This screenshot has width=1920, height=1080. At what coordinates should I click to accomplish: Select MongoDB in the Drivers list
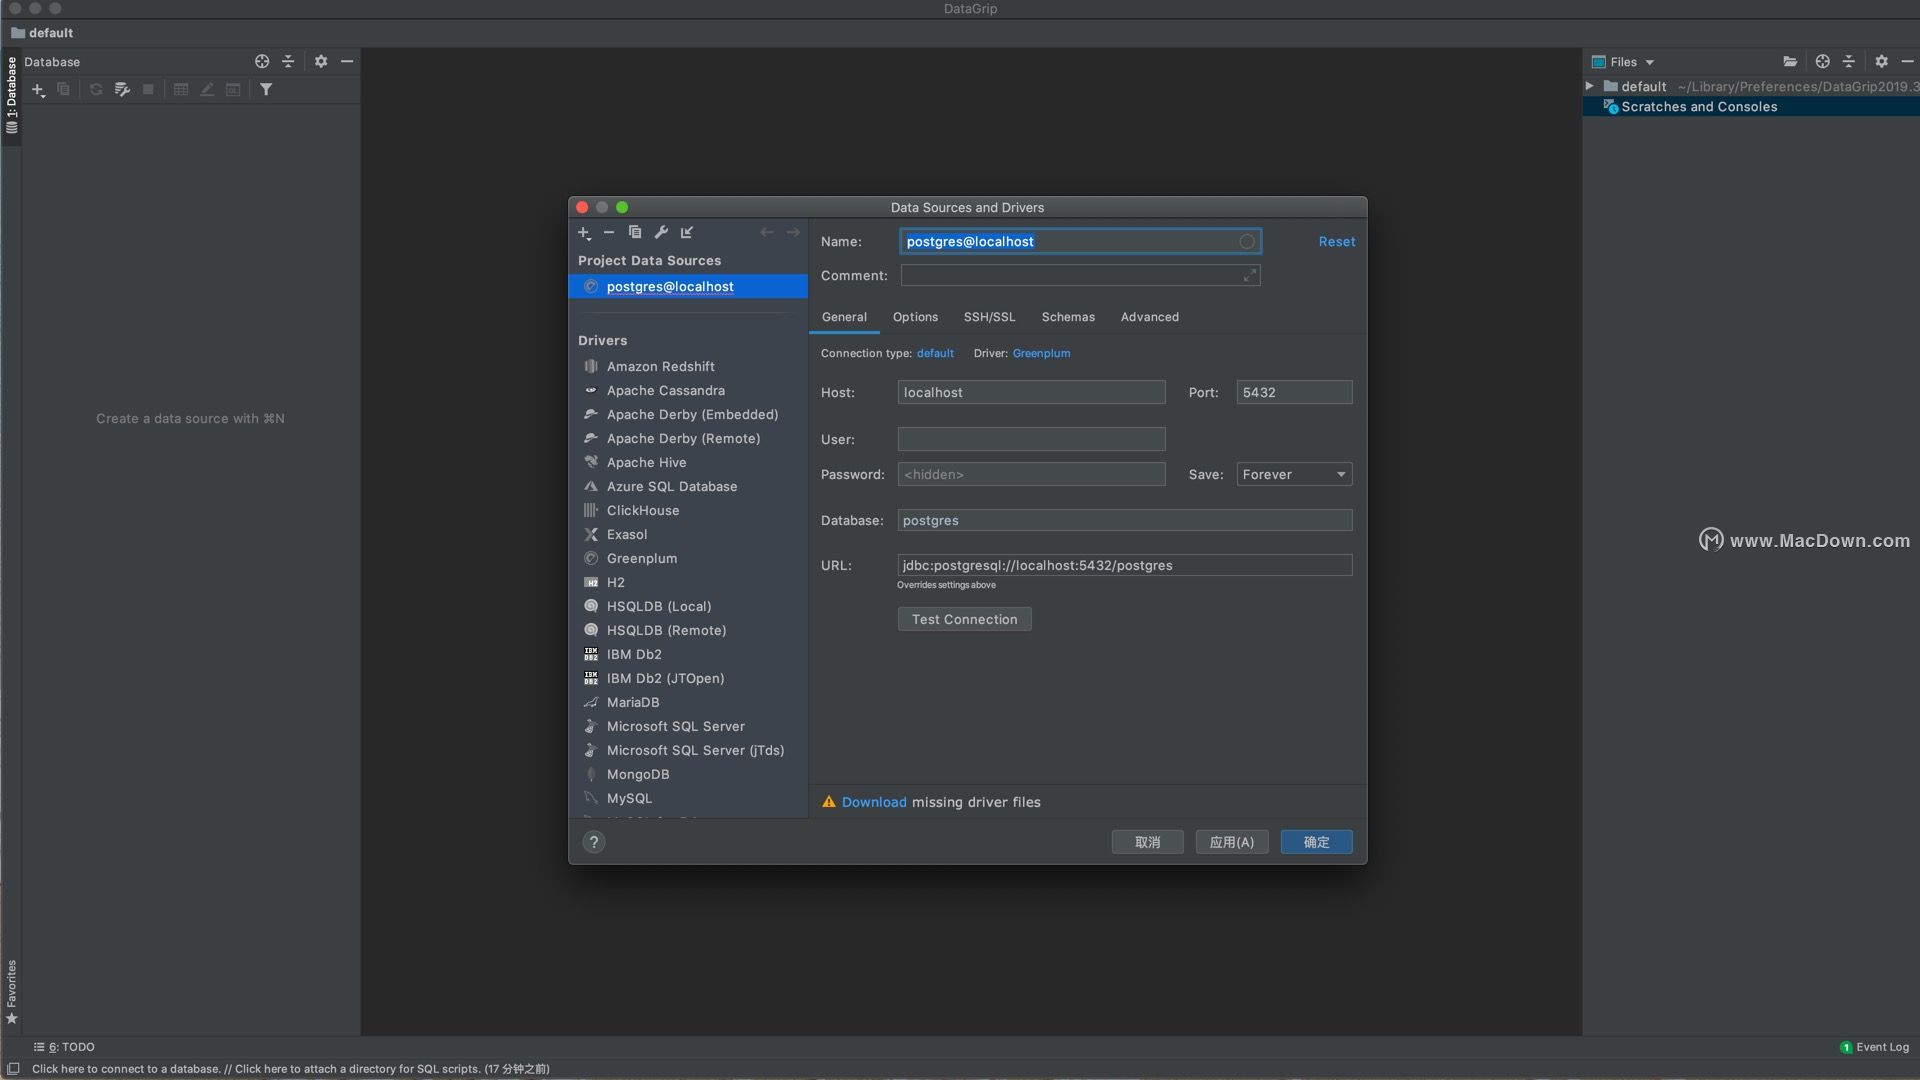click(x=638, y=775)
